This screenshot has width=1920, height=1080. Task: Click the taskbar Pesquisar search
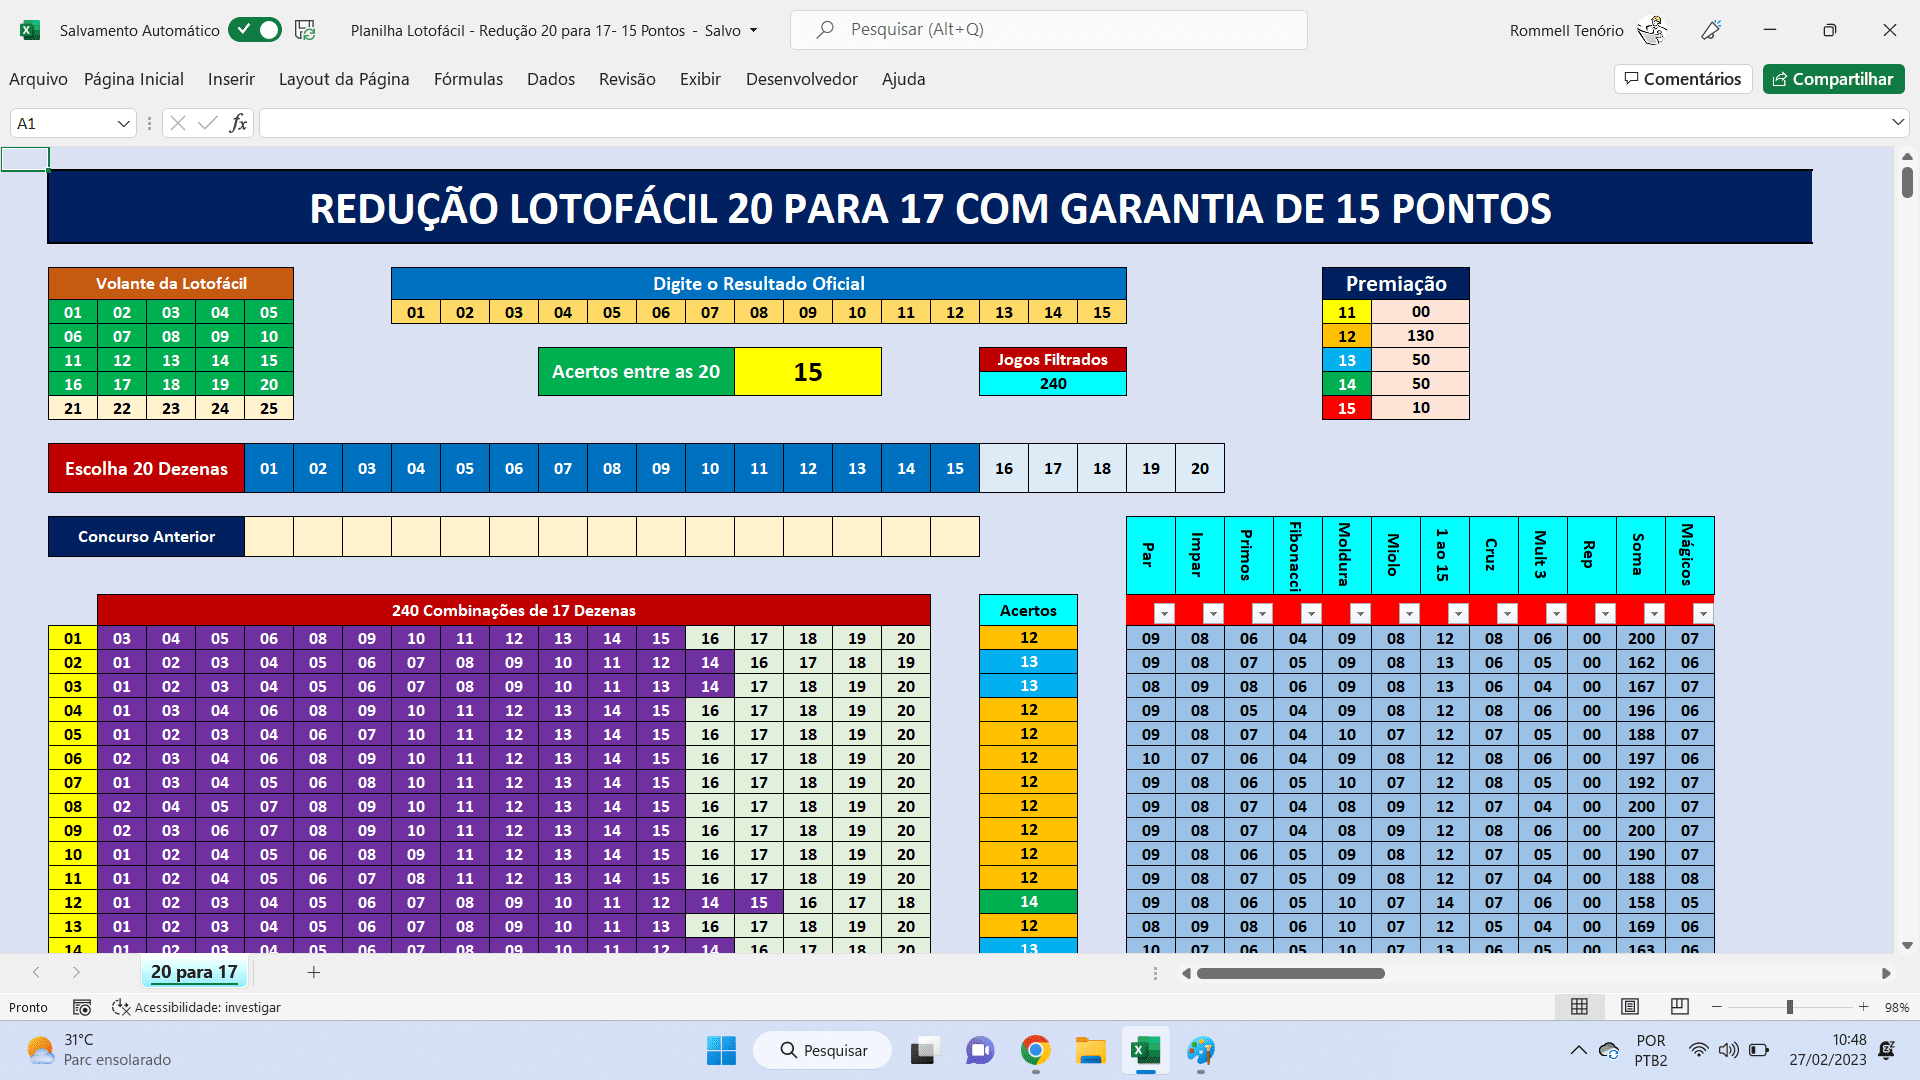coord(822,1050)
